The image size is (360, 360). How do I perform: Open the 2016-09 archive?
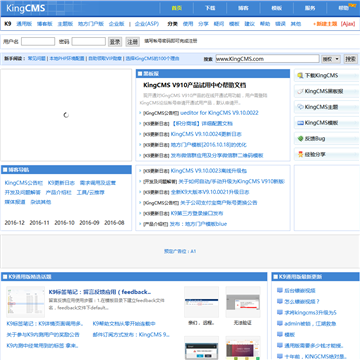coord(89,223)
